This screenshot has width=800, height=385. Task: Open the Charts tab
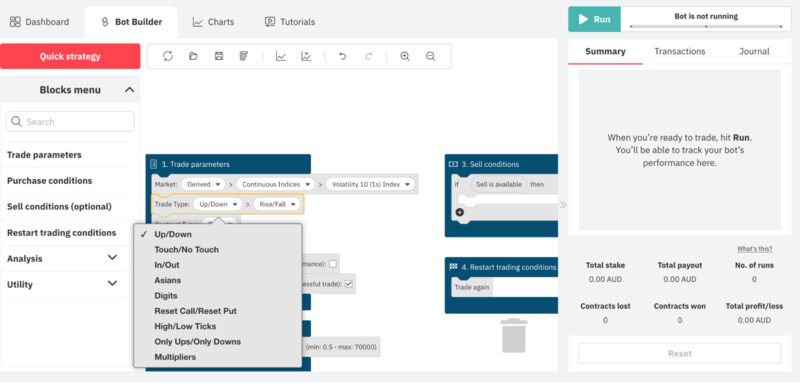coord(213,22)
